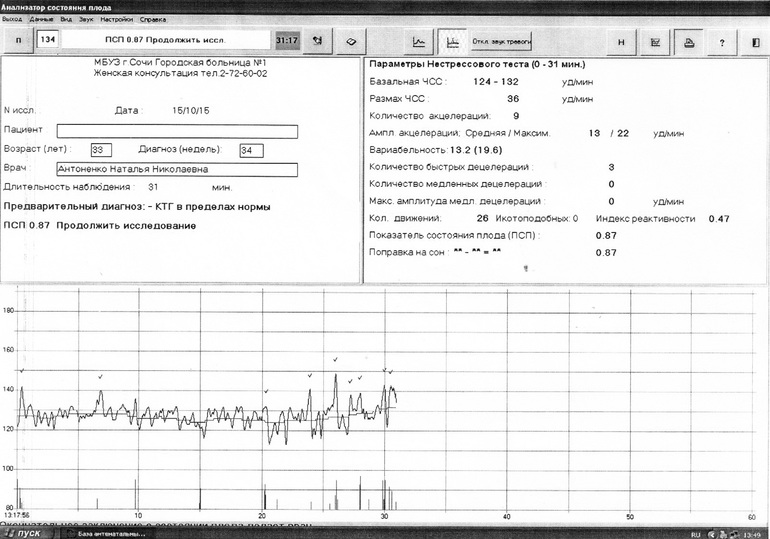
Task: Click the exit door icon at far right
Action: click(755, 41)
